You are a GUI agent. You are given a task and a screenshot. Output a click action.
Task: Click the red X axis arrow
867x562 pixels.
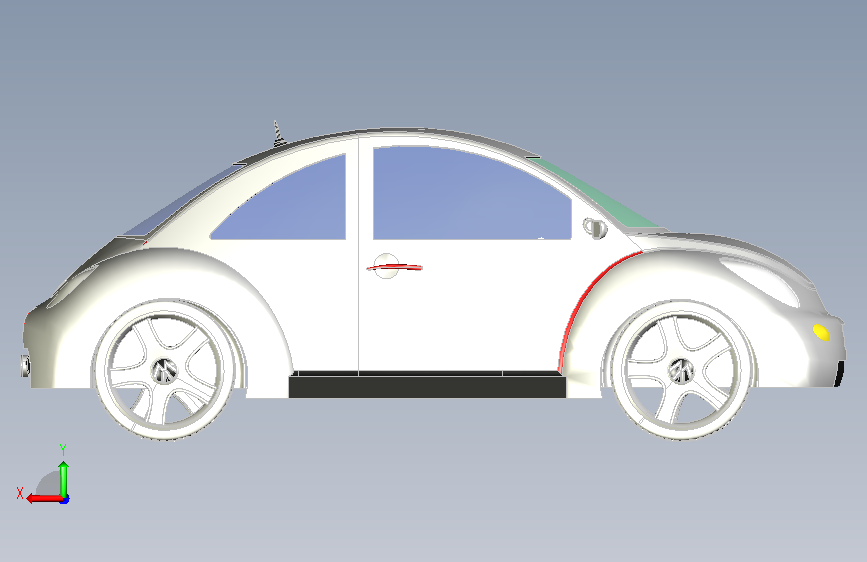coord(44,498)
